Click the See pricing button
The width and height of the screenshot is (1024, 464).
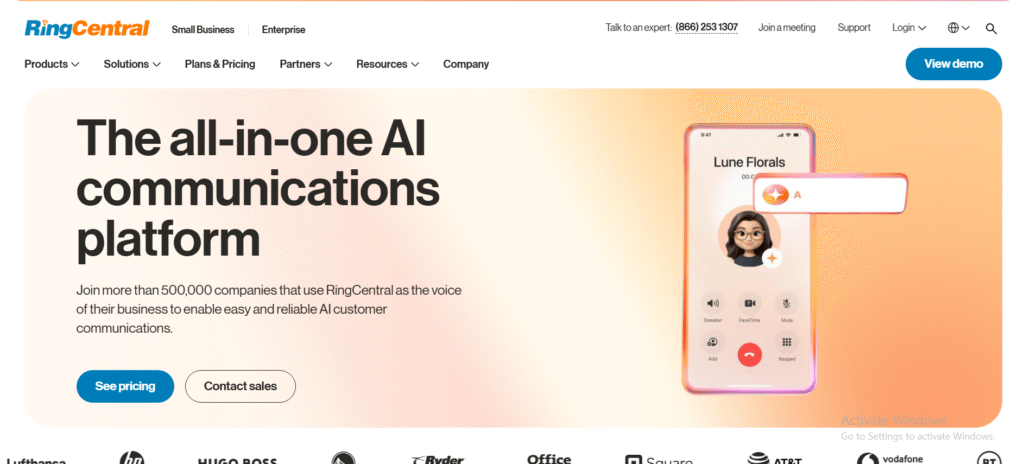tap(125, 386)
